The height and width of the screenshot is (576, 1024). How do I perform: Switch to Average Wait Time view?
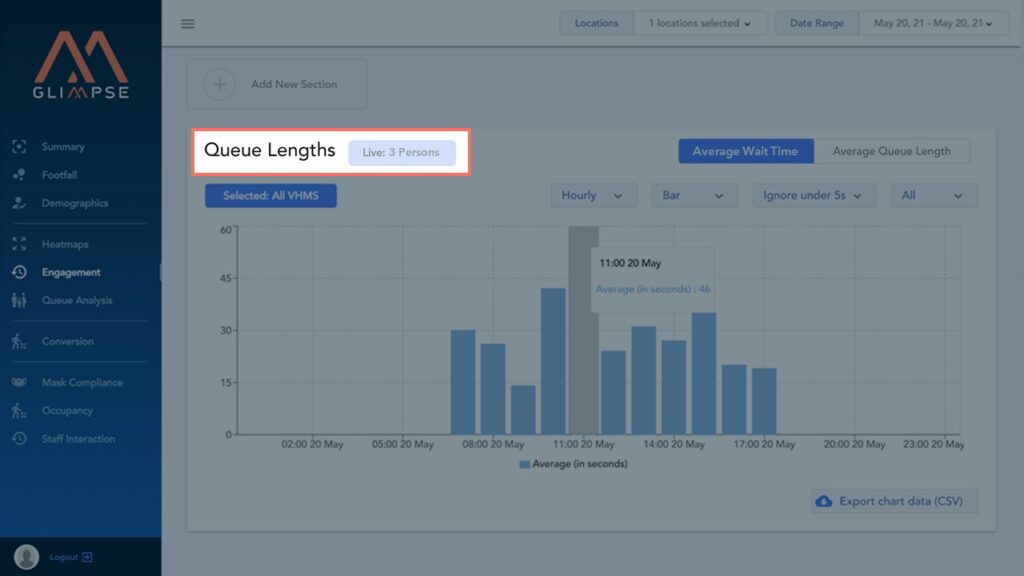click(745, 151)
